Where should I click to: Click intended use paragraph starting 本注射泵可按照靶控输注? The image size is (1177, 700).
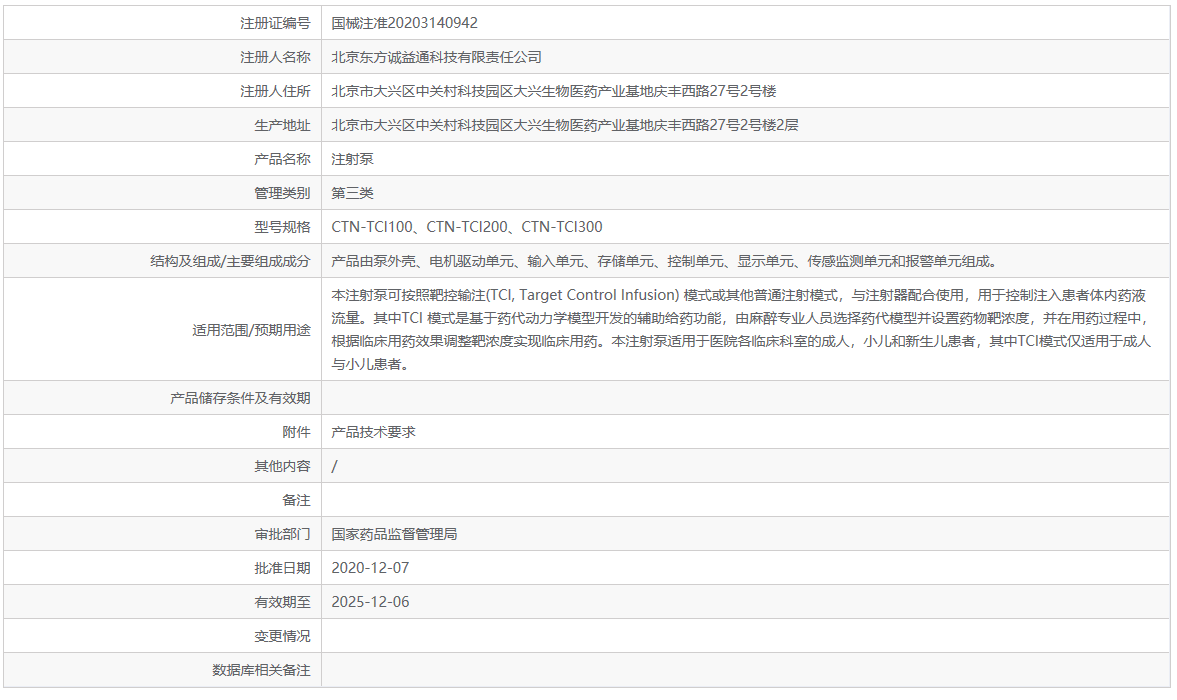tap(741, 329)
